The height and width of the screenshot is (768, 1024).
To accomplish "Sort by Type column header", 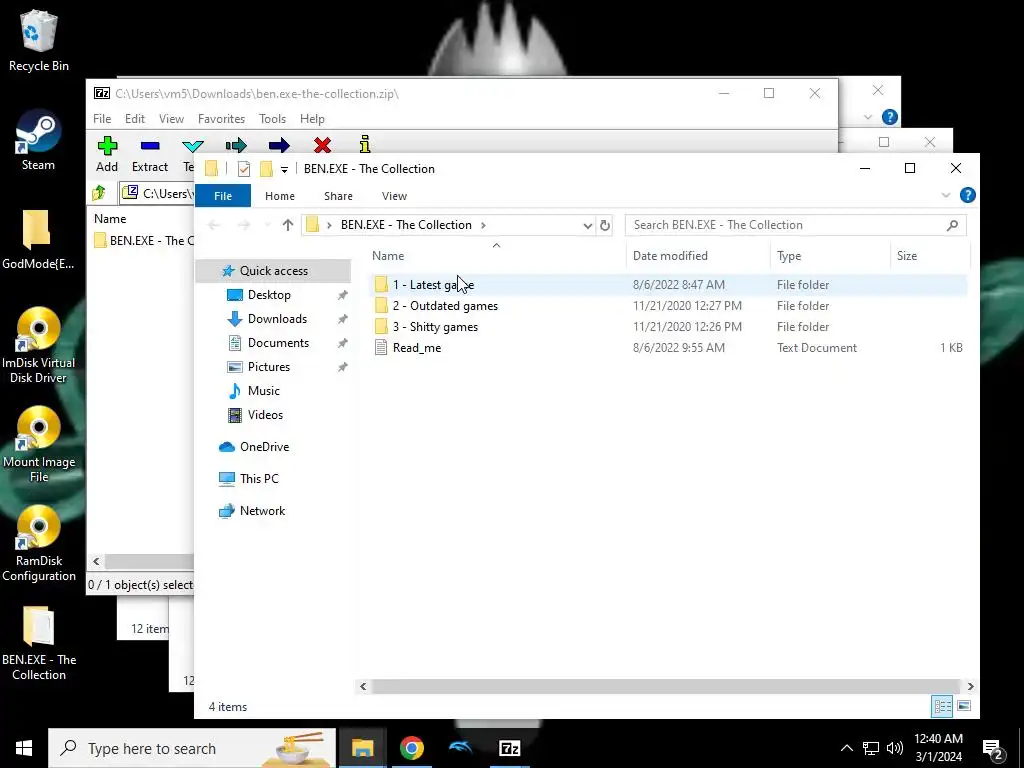I will 829,256.
